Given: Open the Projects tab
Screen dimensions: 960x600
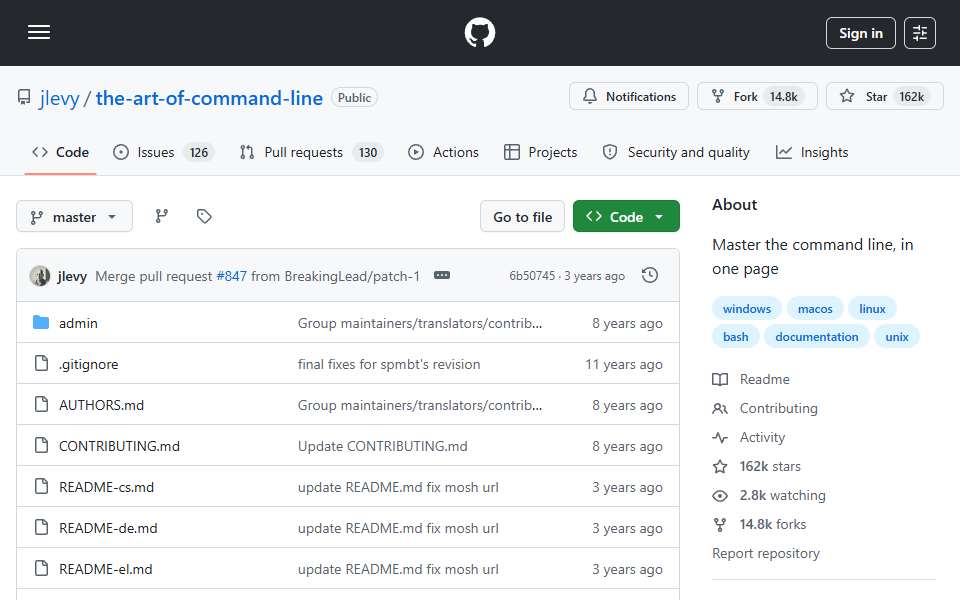Looking at the screenshot, I should 540,152.
